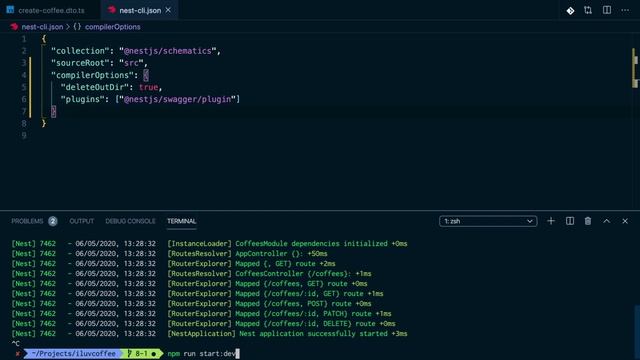Kill terminal with the trash icon
640x360 pixels.
coord(588,221)
